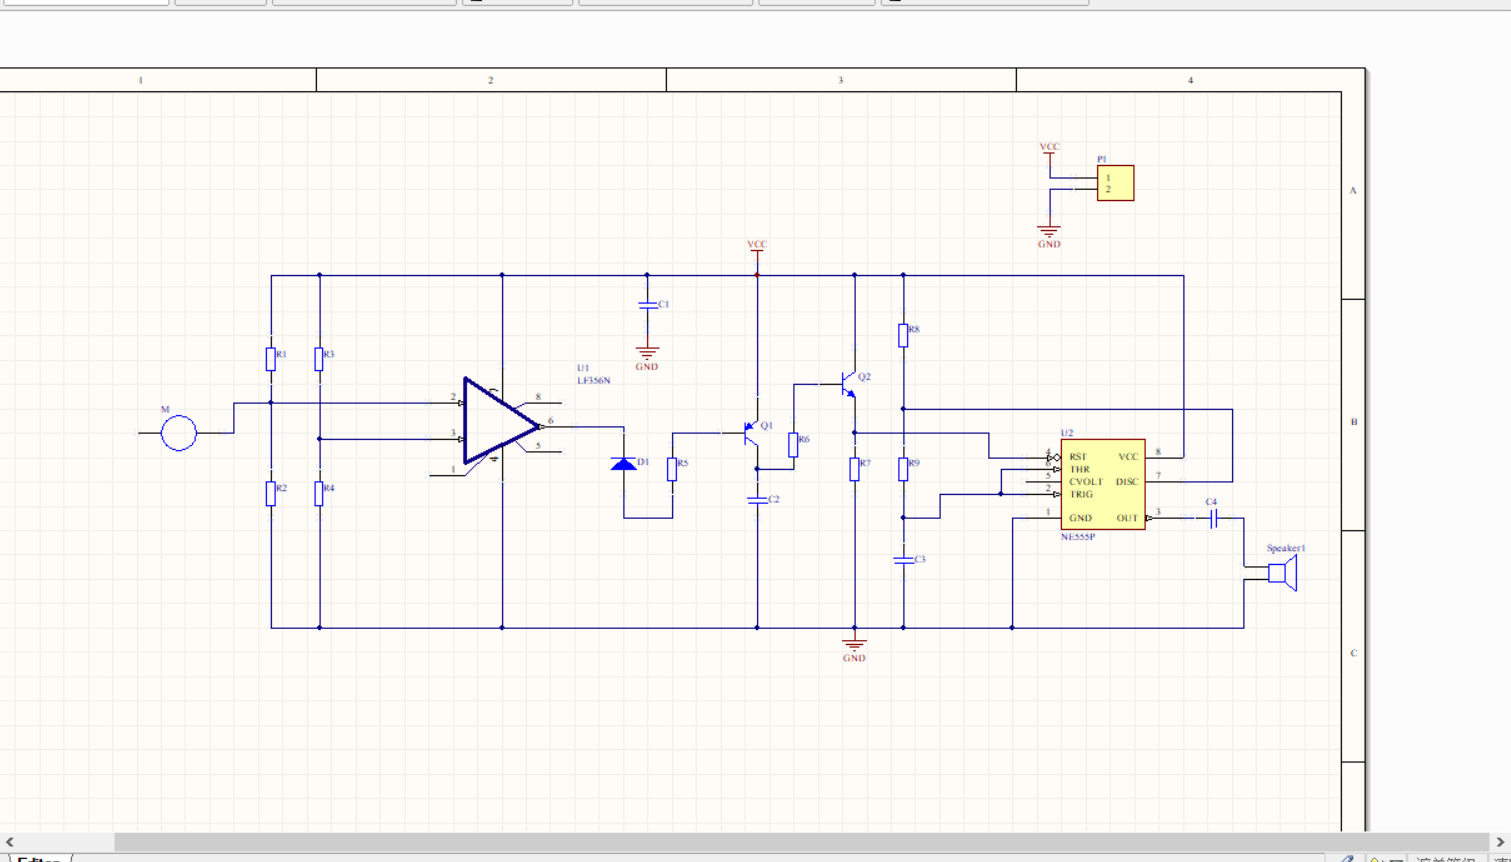Click sheet border column label 3
Screen dimensions: 1511x862
840,80
